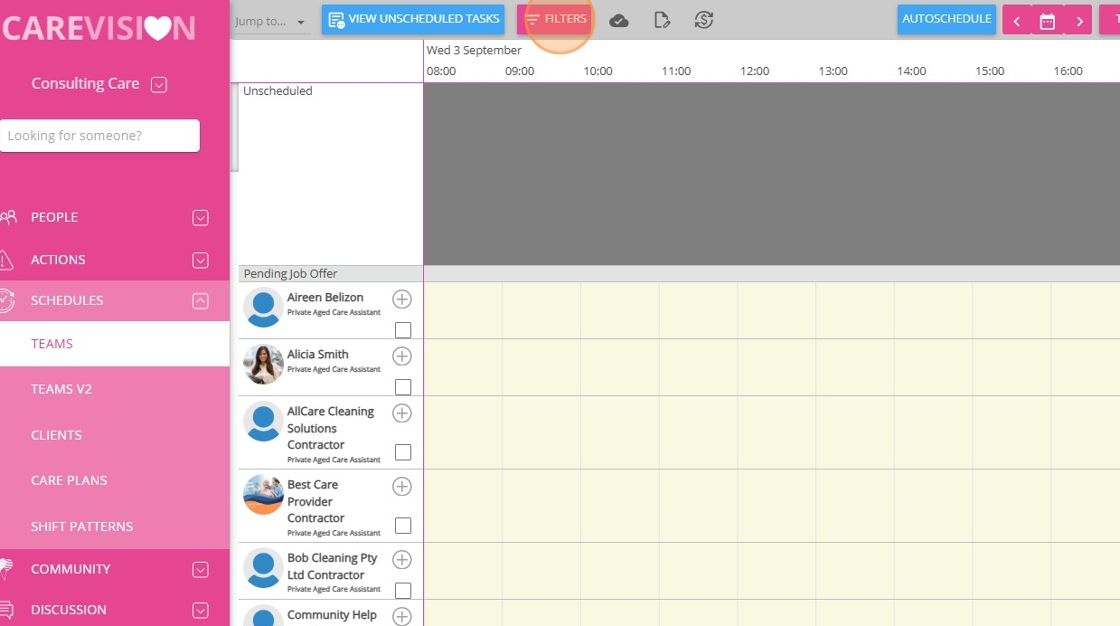The height and width of the screenshot is (626, 1120).
Task: Click the Wed 3 September date label
Action: (474, 50)
